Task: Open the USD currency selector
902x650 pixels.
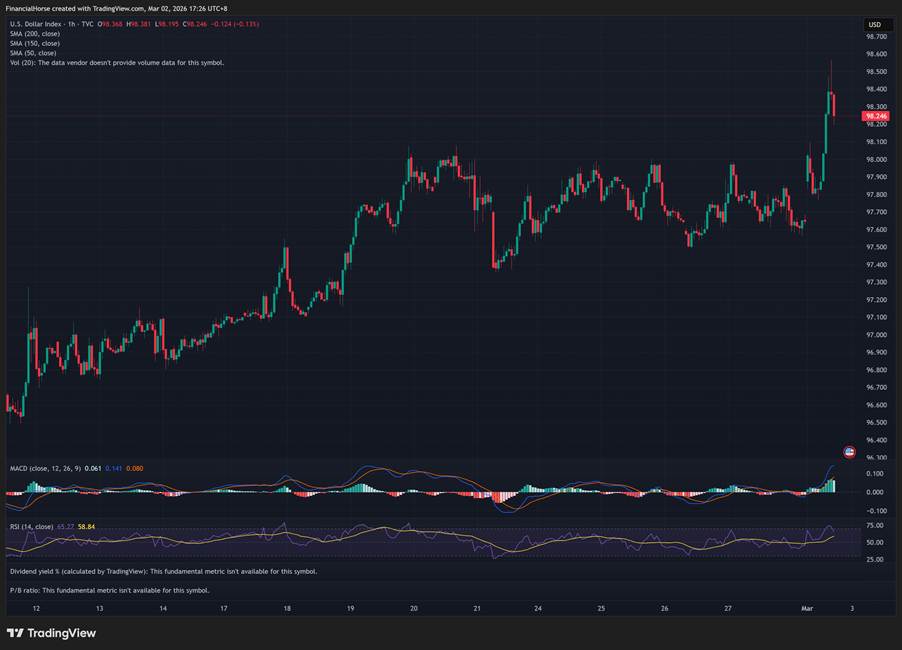Action: (875, 24)
